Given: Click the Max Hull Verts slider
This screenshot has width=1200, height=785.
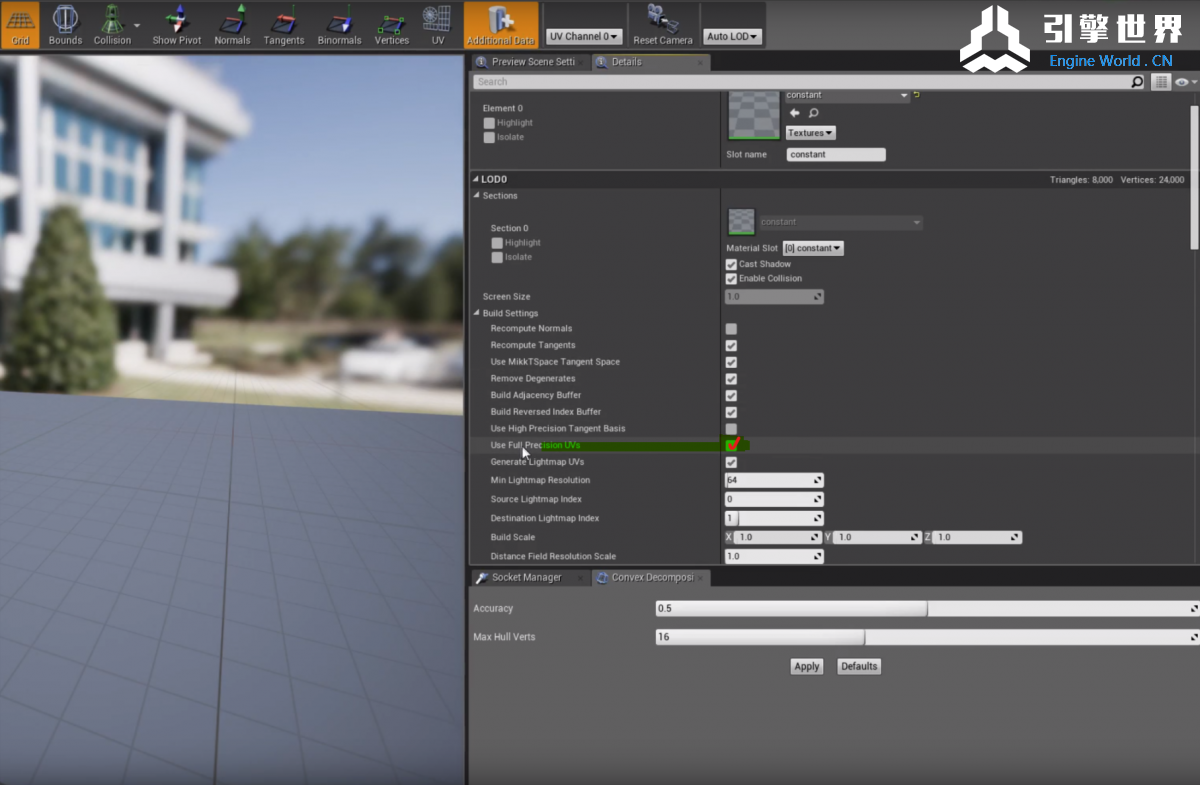Looking at the screenshot, I should point(927,637).
